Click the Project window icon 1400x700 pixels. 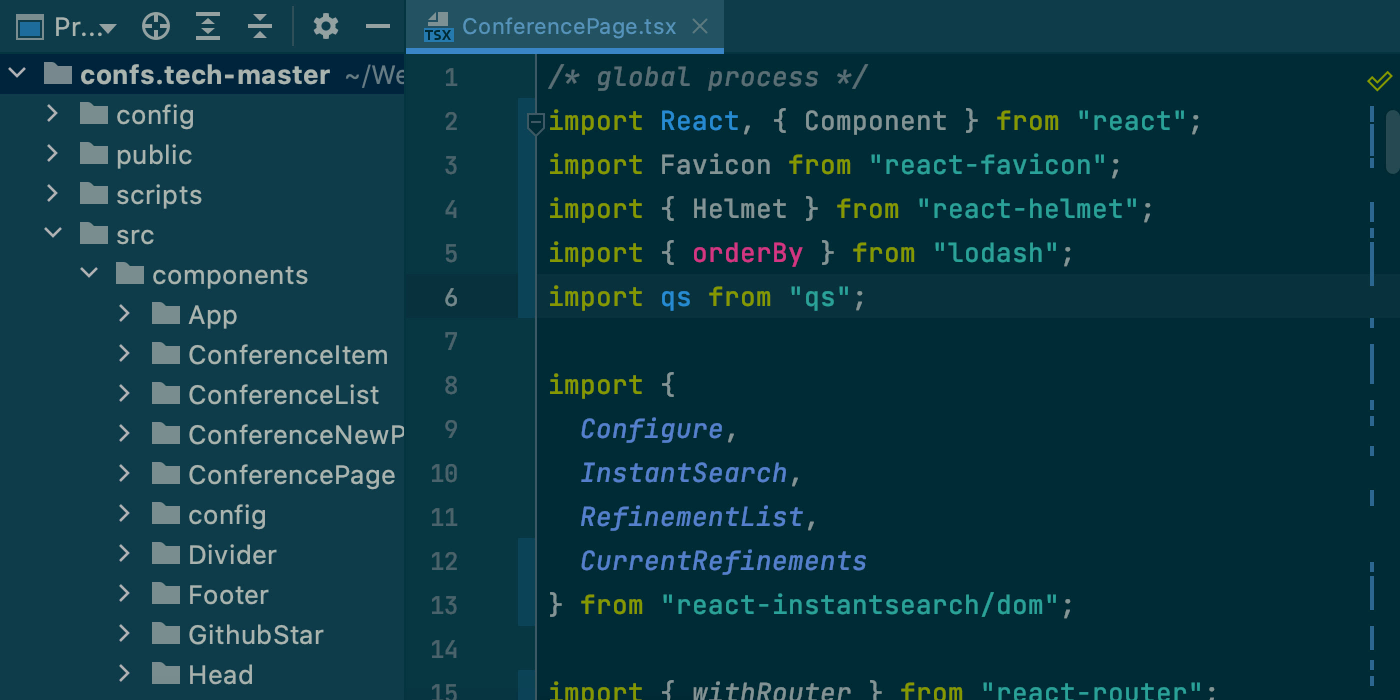30,28
